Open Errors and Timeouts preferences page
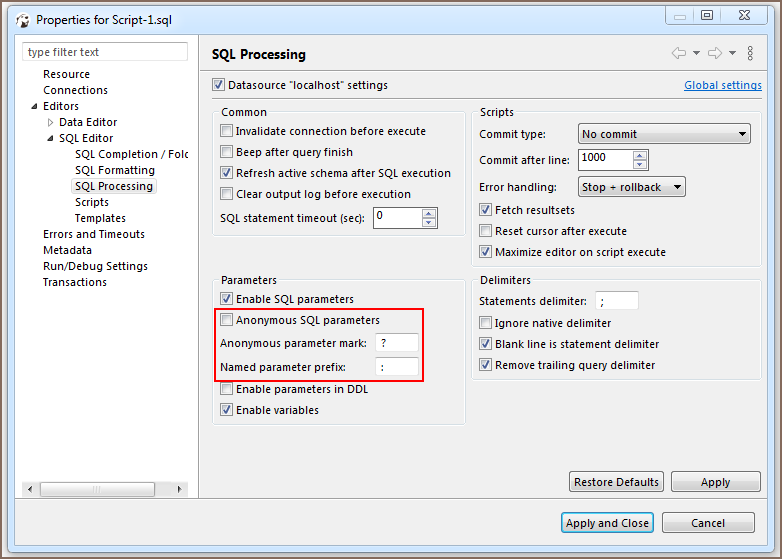 tap(93, 234)
